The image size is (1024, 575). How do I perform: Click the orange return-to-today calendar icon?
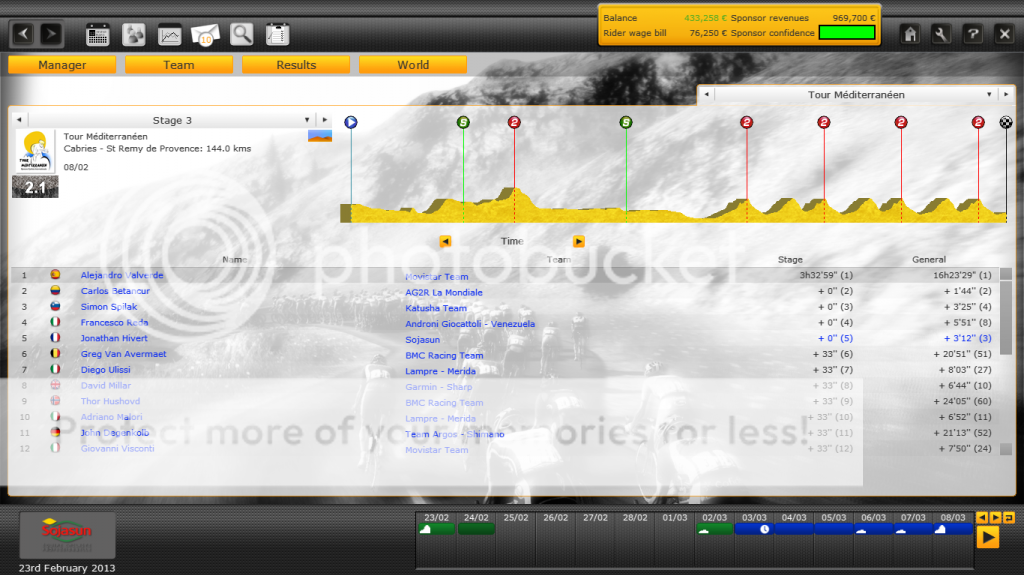point(1009,518)
